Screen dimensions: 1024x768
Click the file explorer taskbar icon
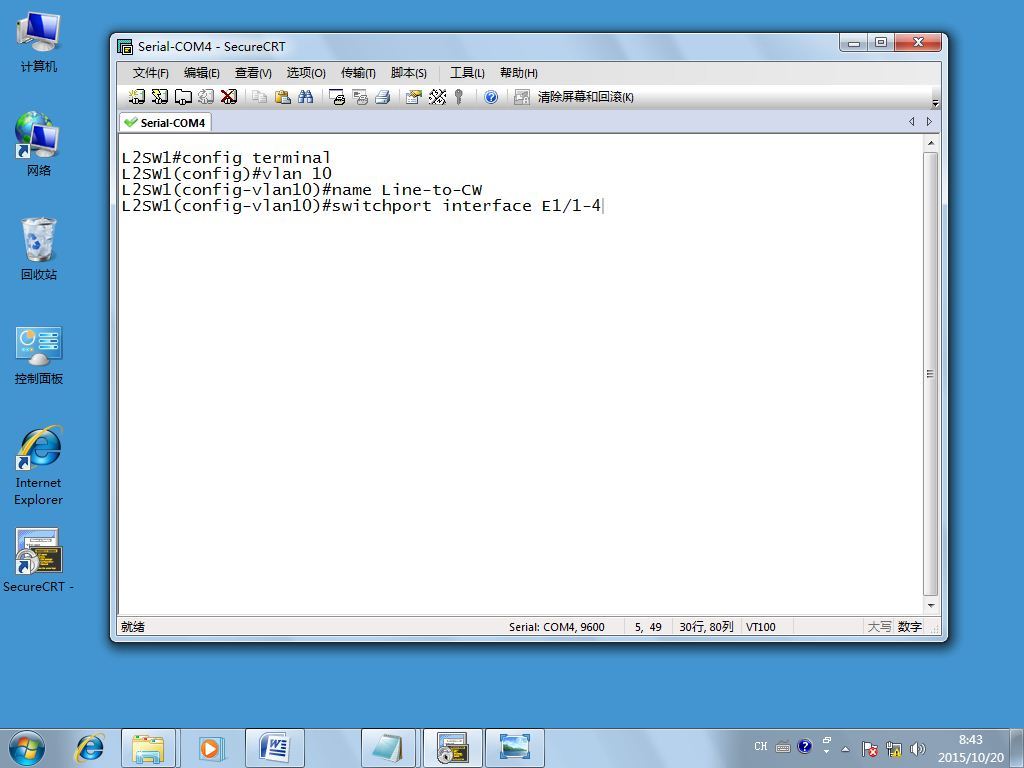click(x=148, y=748)
